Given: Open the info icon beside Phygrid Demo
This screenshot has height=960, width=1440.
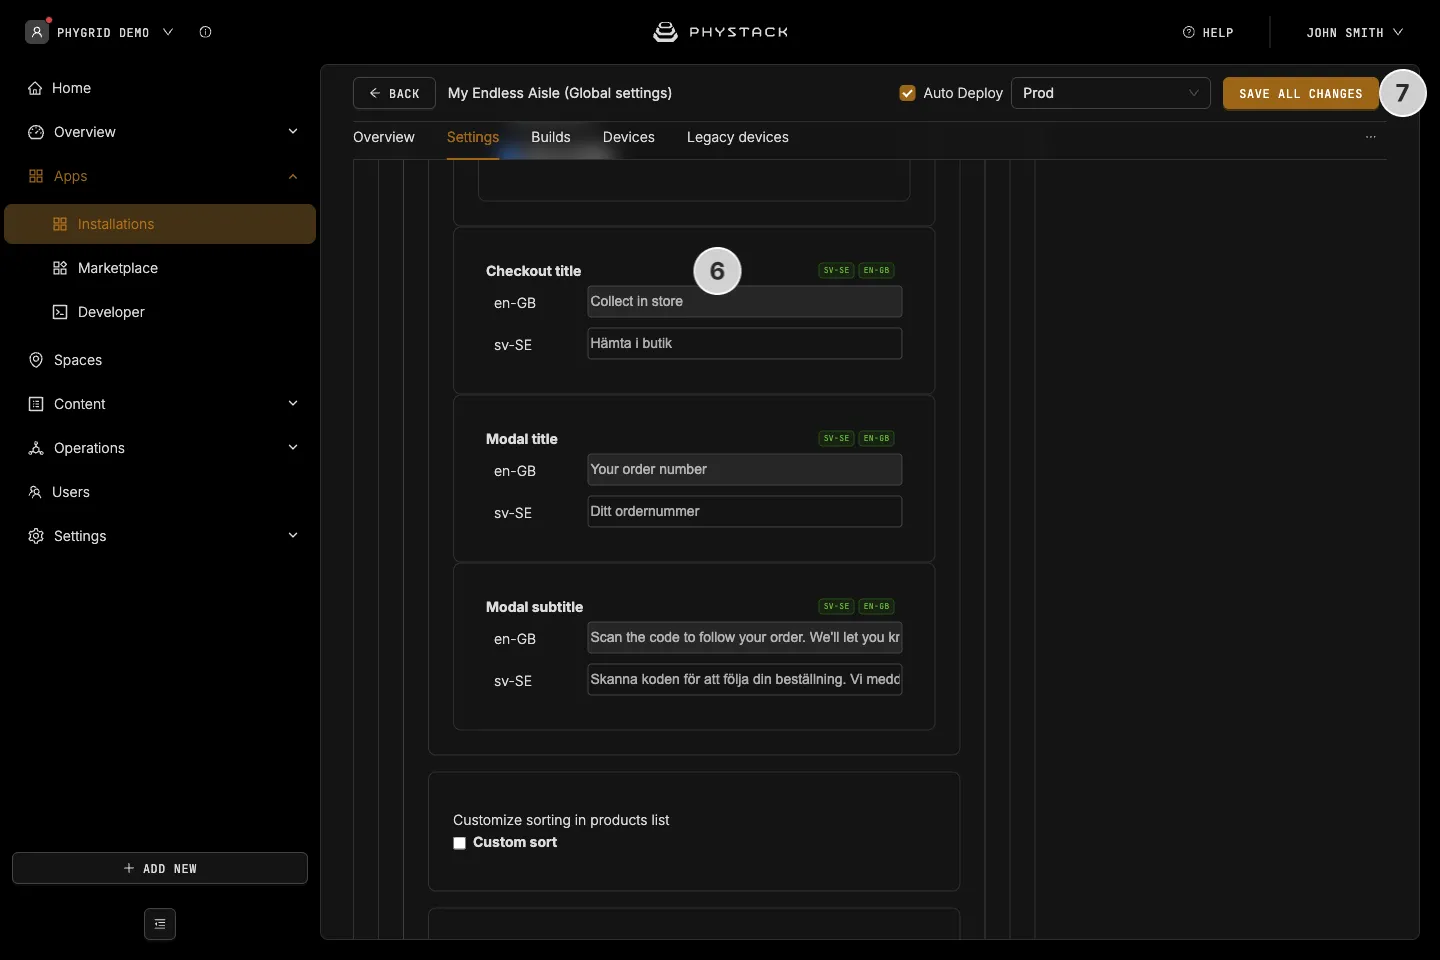Looking at the screenshot, I should point(205,32).
